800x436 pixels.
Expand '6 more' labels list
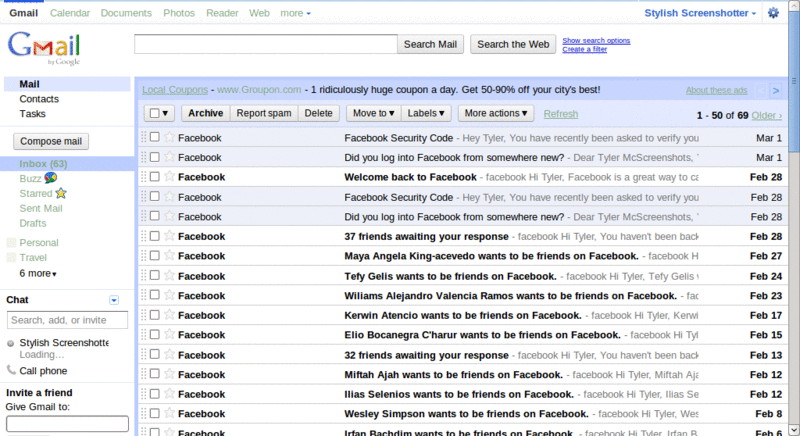(38, 273)
